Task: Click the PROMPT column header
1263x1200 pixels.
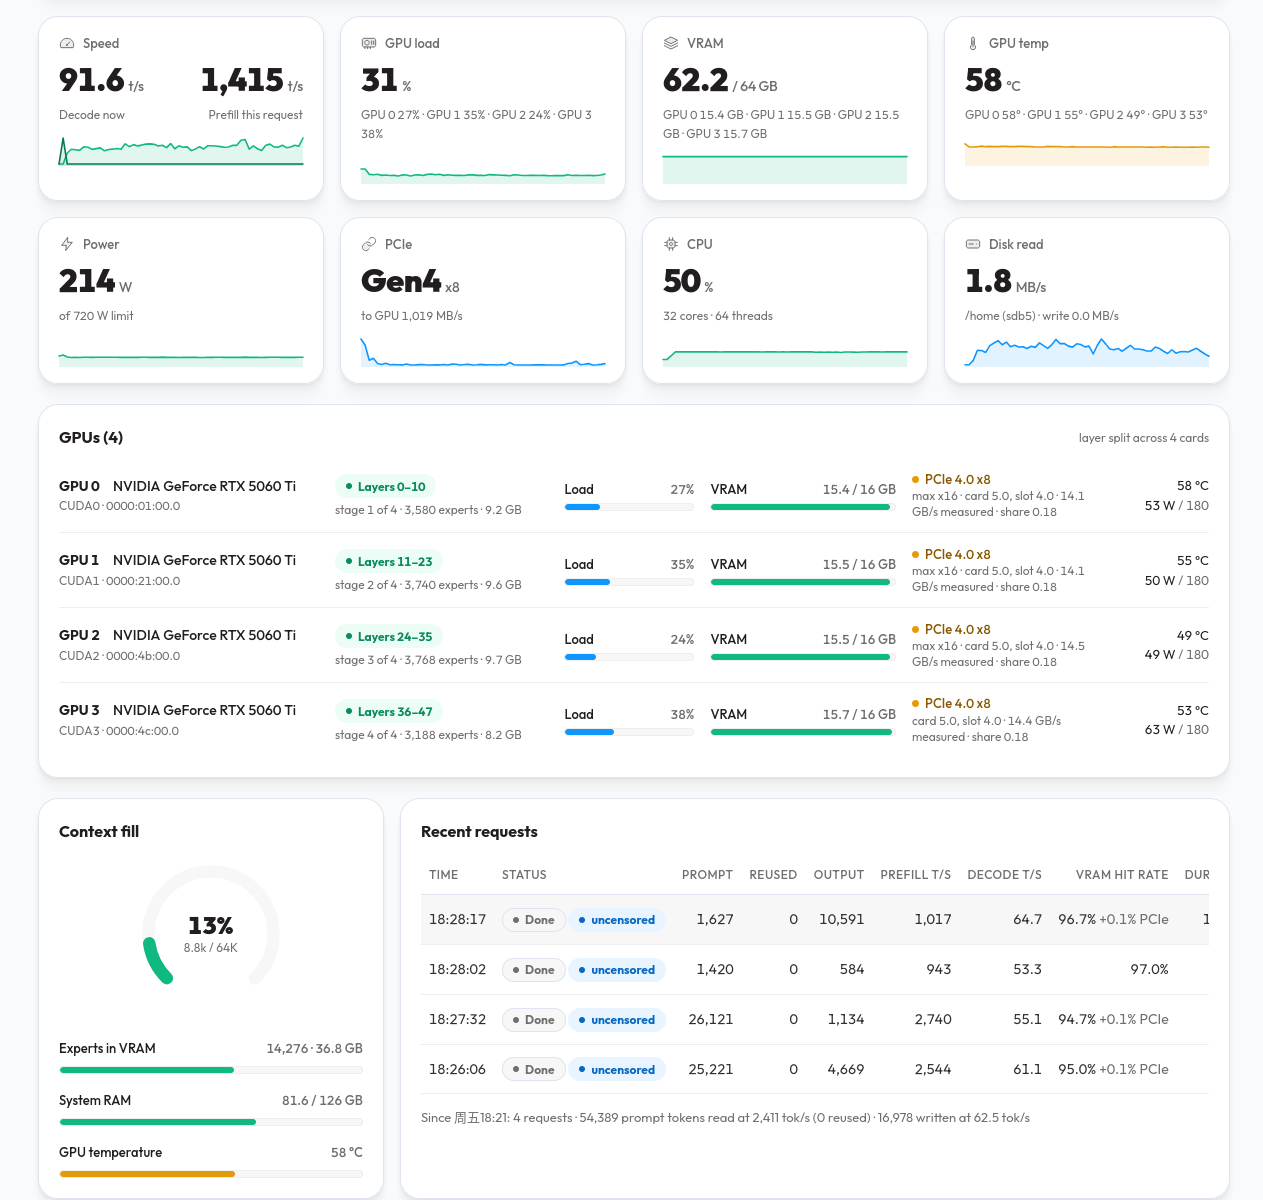Action: point(707,875)
